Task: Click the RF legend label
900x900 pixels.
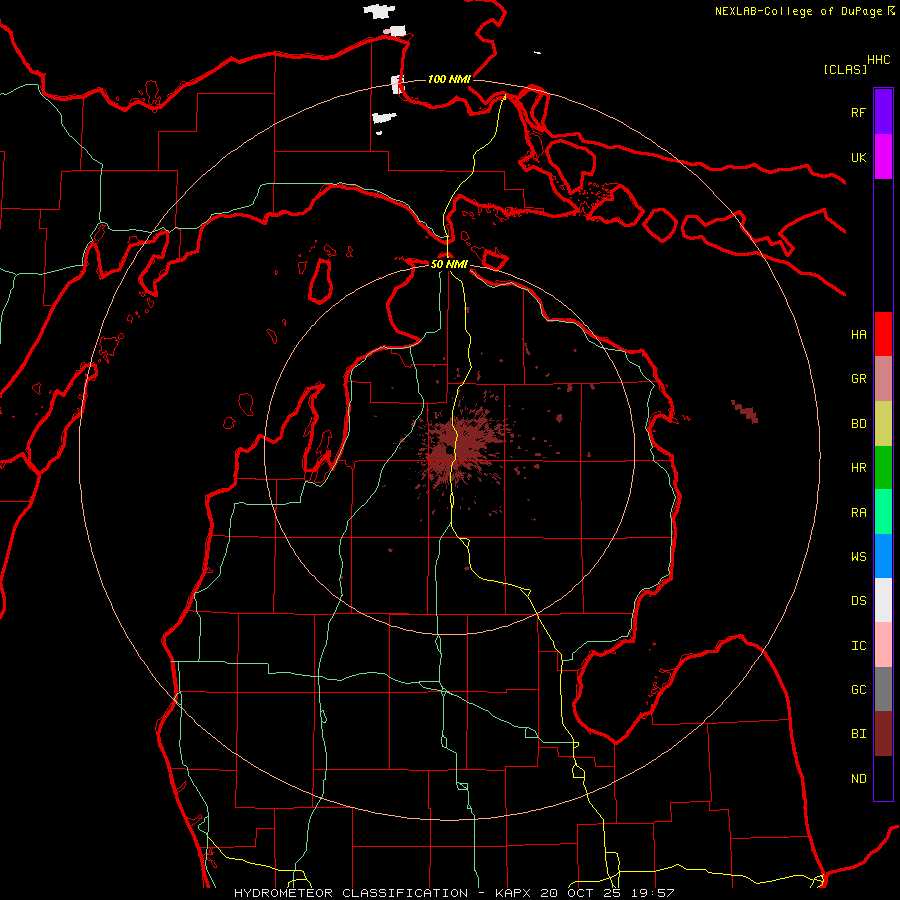Action: tap(859, 112)
